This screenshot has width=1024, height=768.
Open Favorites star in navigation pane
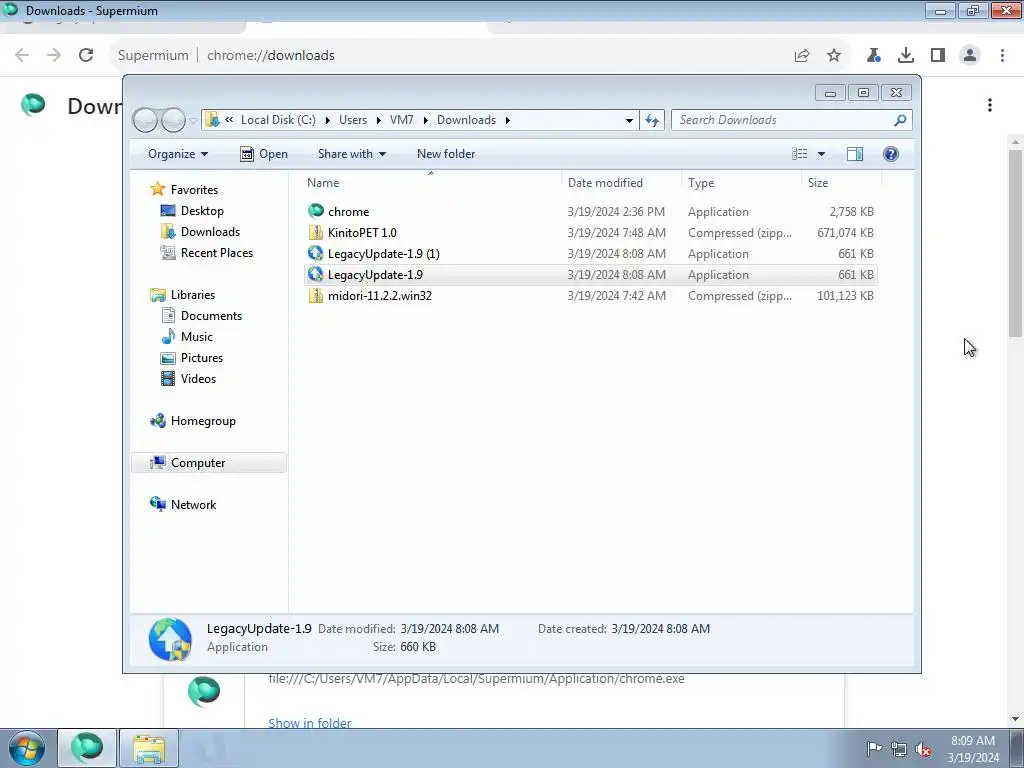click(x=157, y=189)
